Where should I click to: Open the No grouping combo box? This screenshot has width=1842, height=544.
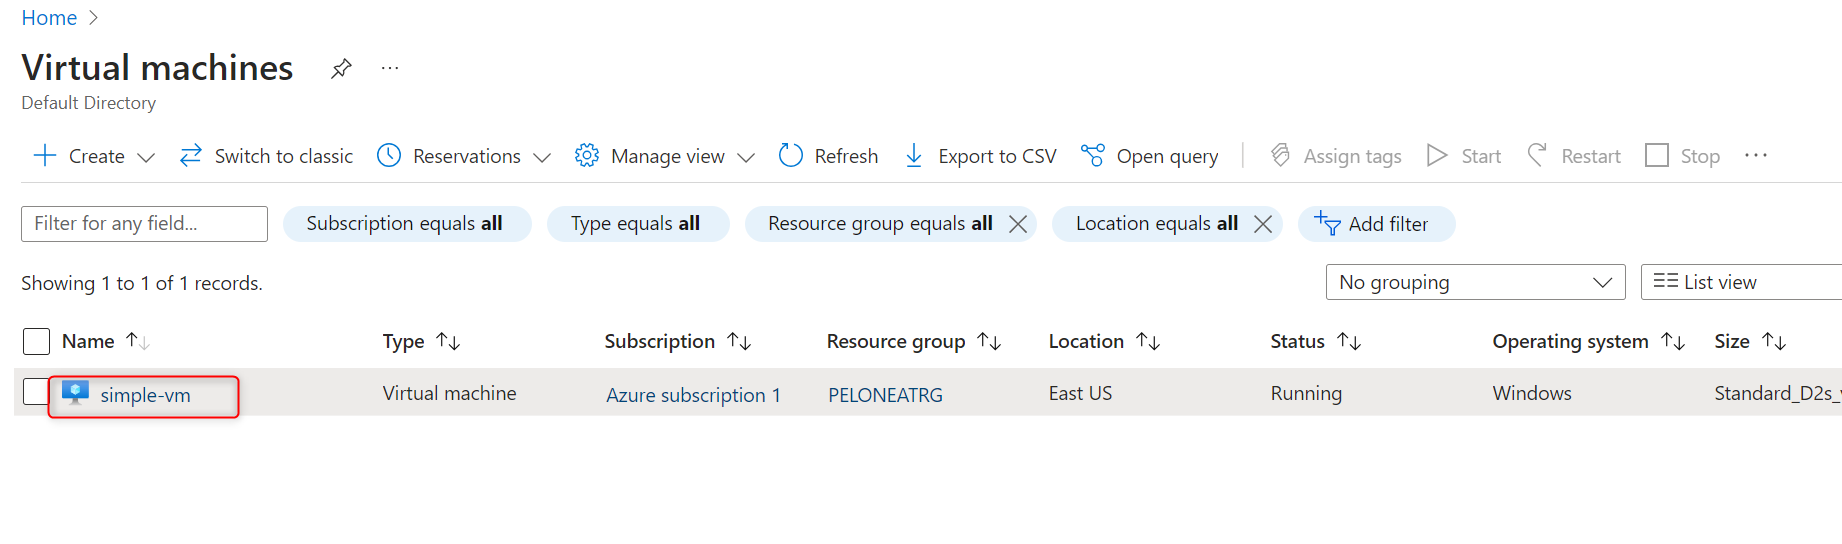[x=1475, y=282]
